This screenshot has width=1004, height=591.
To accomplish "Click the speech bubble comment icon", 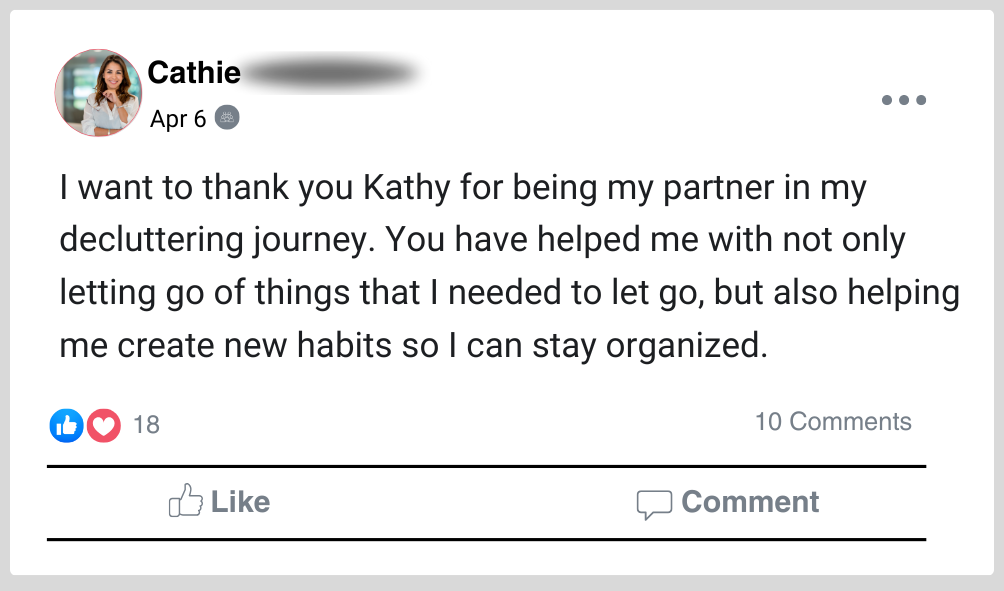I will pyautogui.click(x=654, y=504).
